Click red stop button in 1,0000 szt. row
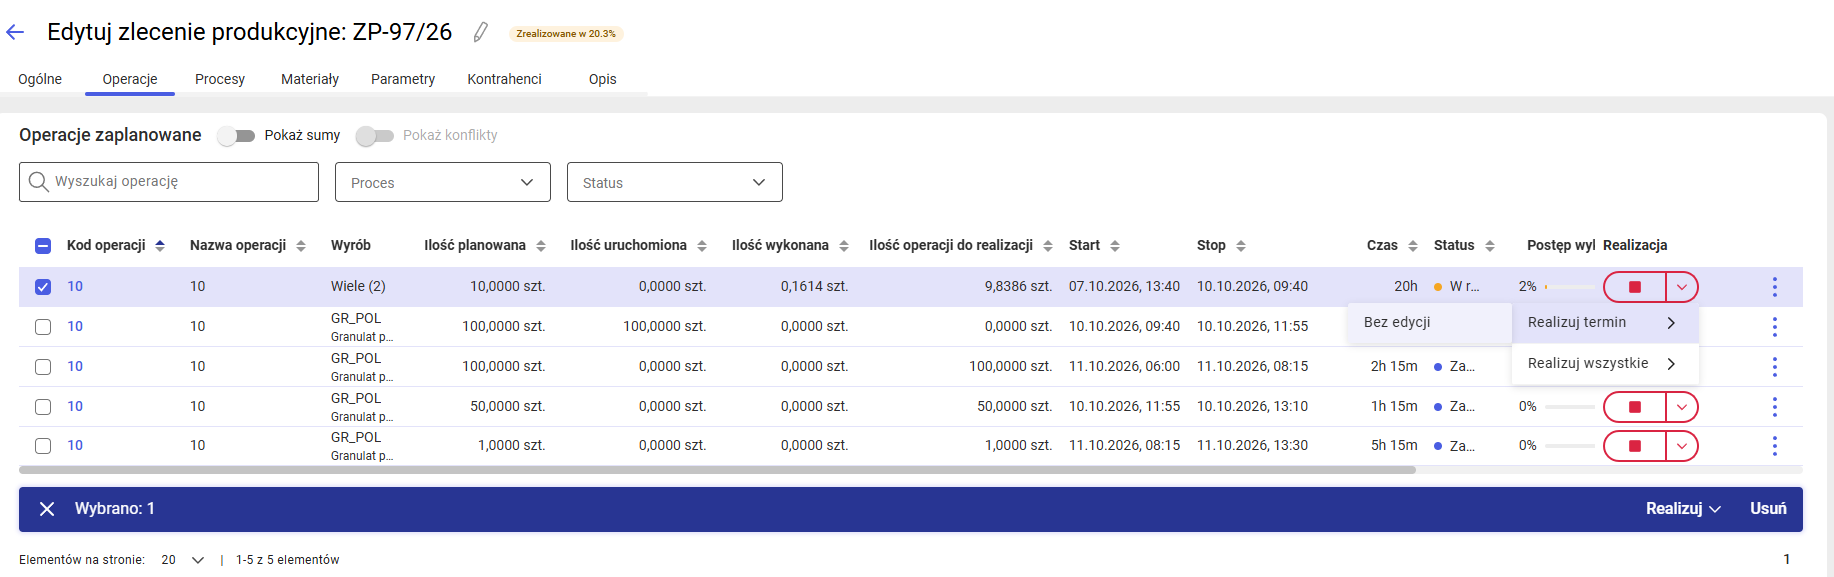Viewport: 1834px width, 577px height. (1635, 446)
